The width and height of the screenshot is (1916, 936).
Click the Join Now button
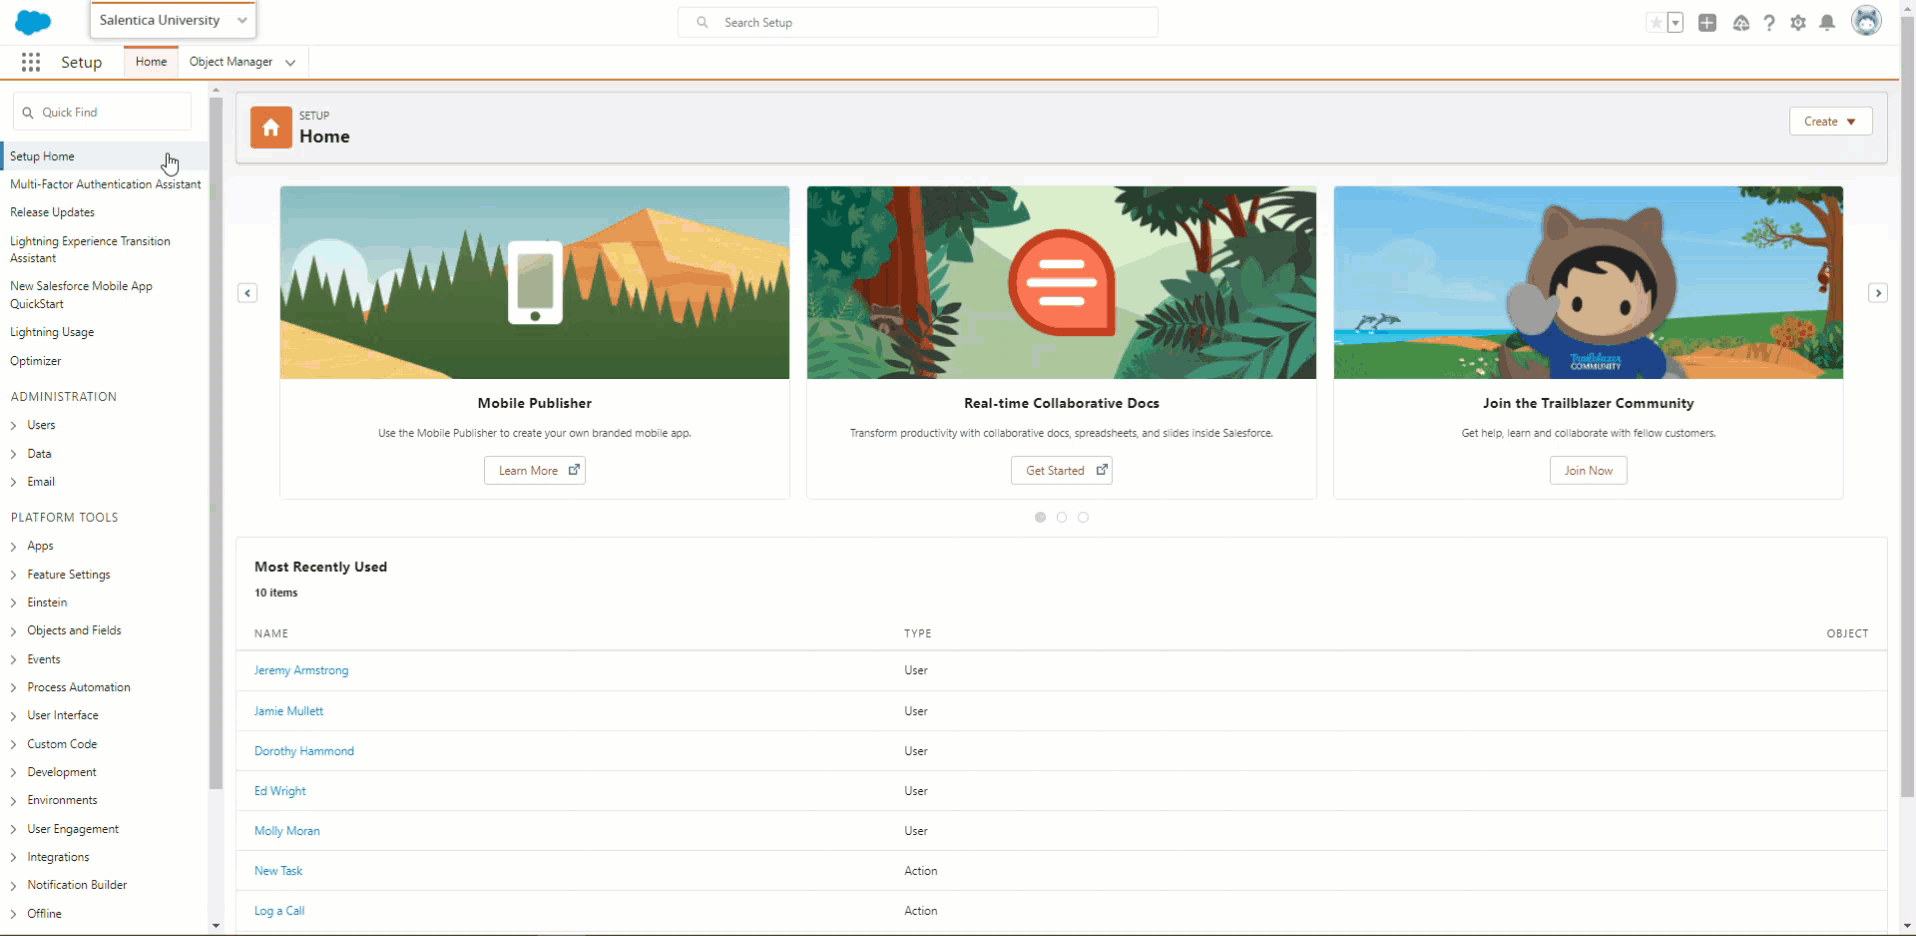pyautogui.click(x=1588, y=471)
